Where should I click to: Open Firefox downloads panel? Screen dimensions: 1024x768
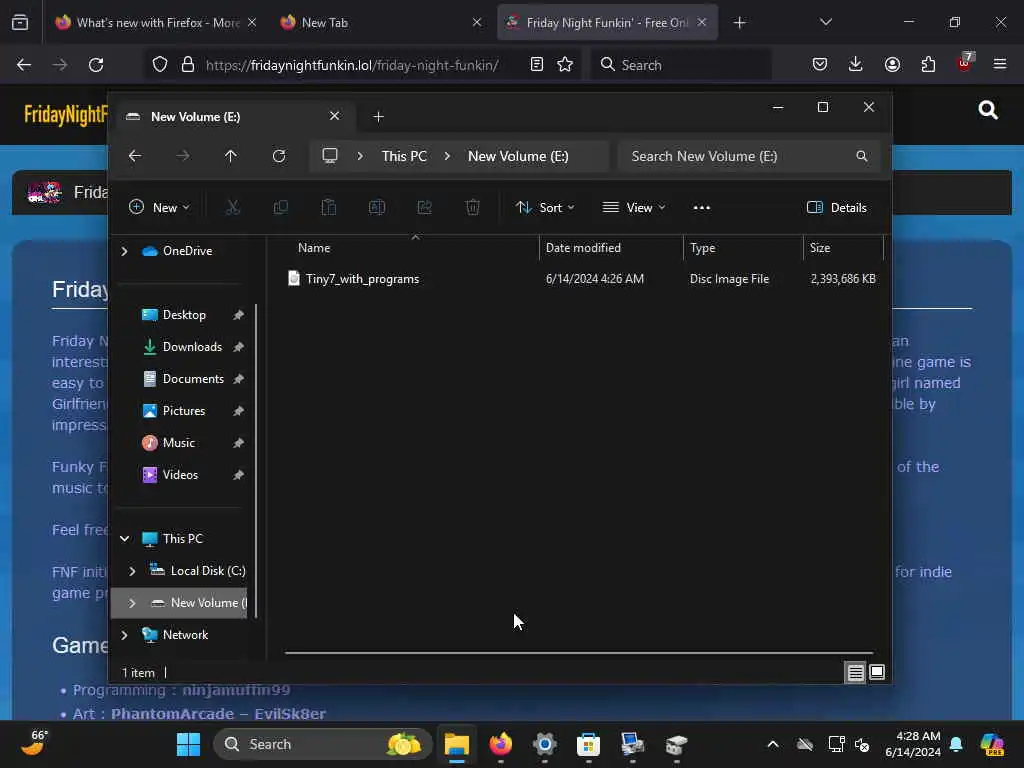[856, 65]
